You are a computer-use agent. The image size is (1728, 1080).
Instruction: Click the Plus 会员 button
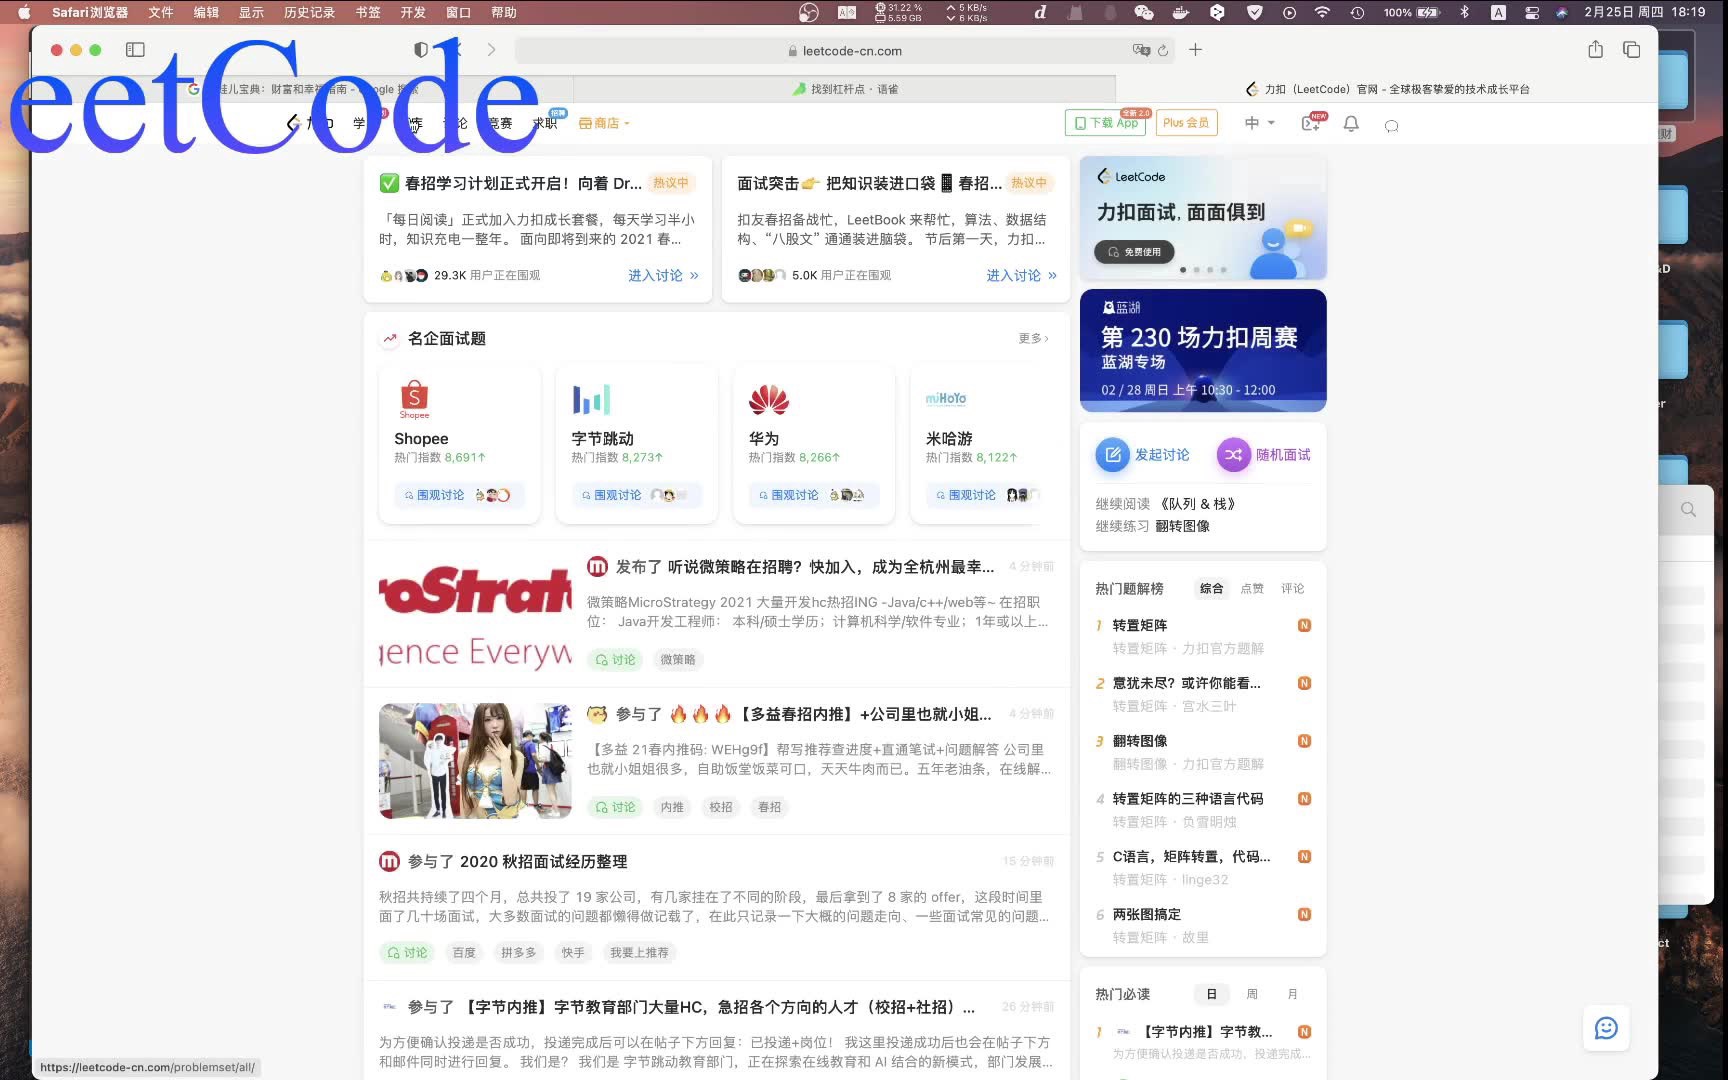click(1186, 123)
